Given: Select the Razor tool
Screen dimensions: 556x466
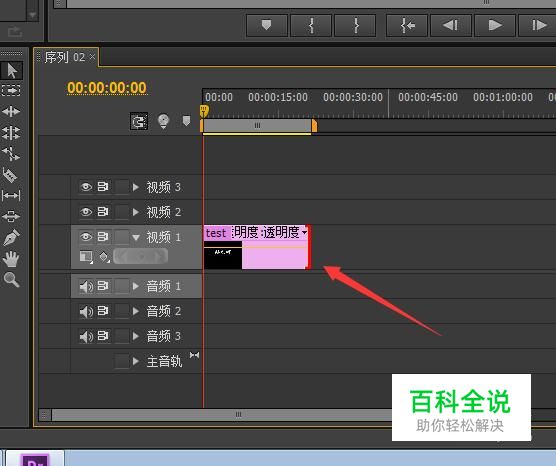Looking at the screenshot, I should click(x=10, y=175).
